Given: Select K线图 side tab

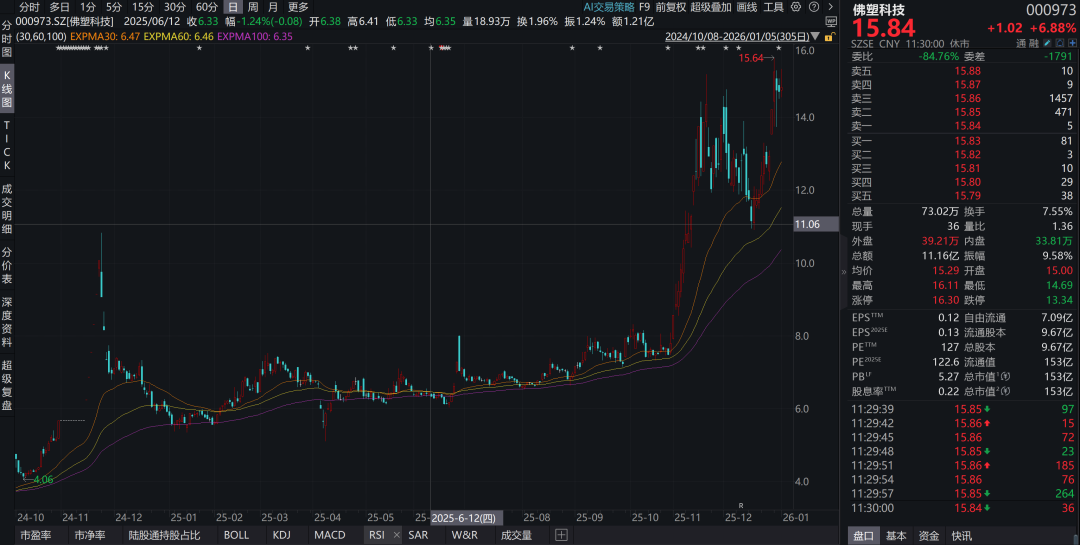Looking at the screenshot, I should coord(7,88).
